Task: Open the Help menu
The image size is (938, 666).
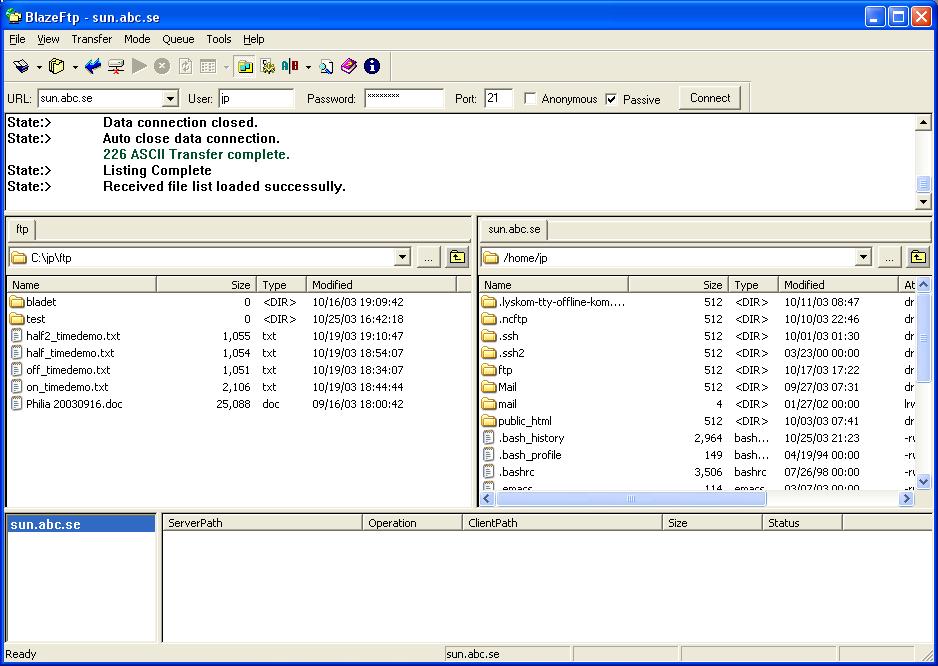Action: pos(254,39)
